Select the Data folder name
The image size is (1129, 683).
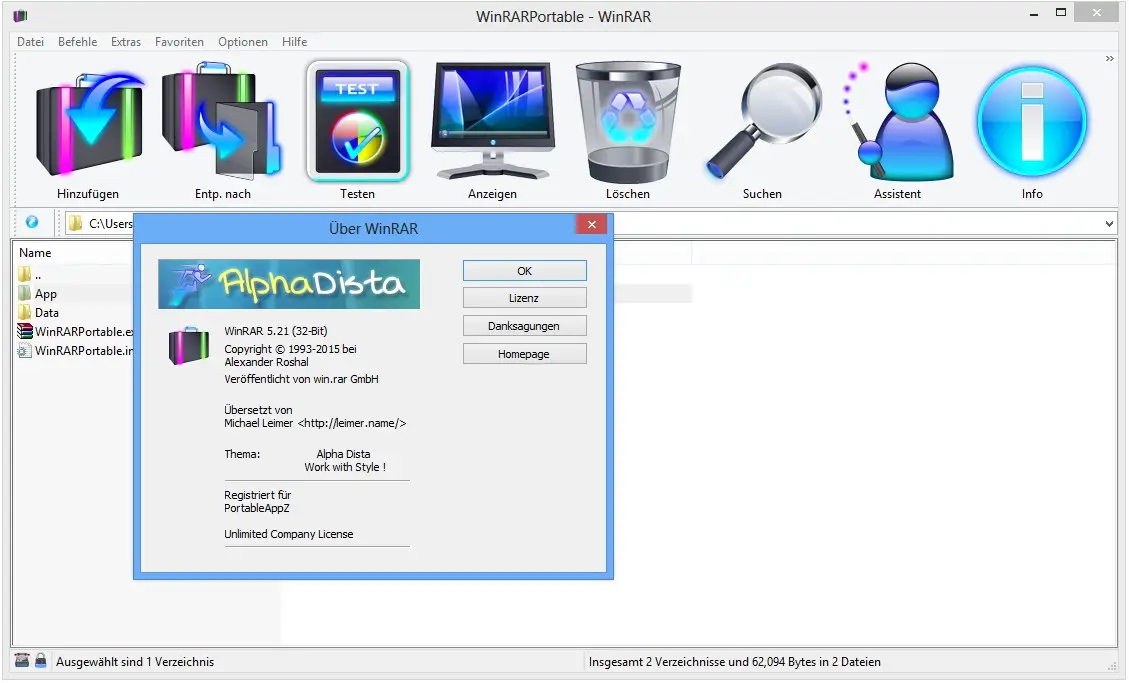[x=47, y=312]
